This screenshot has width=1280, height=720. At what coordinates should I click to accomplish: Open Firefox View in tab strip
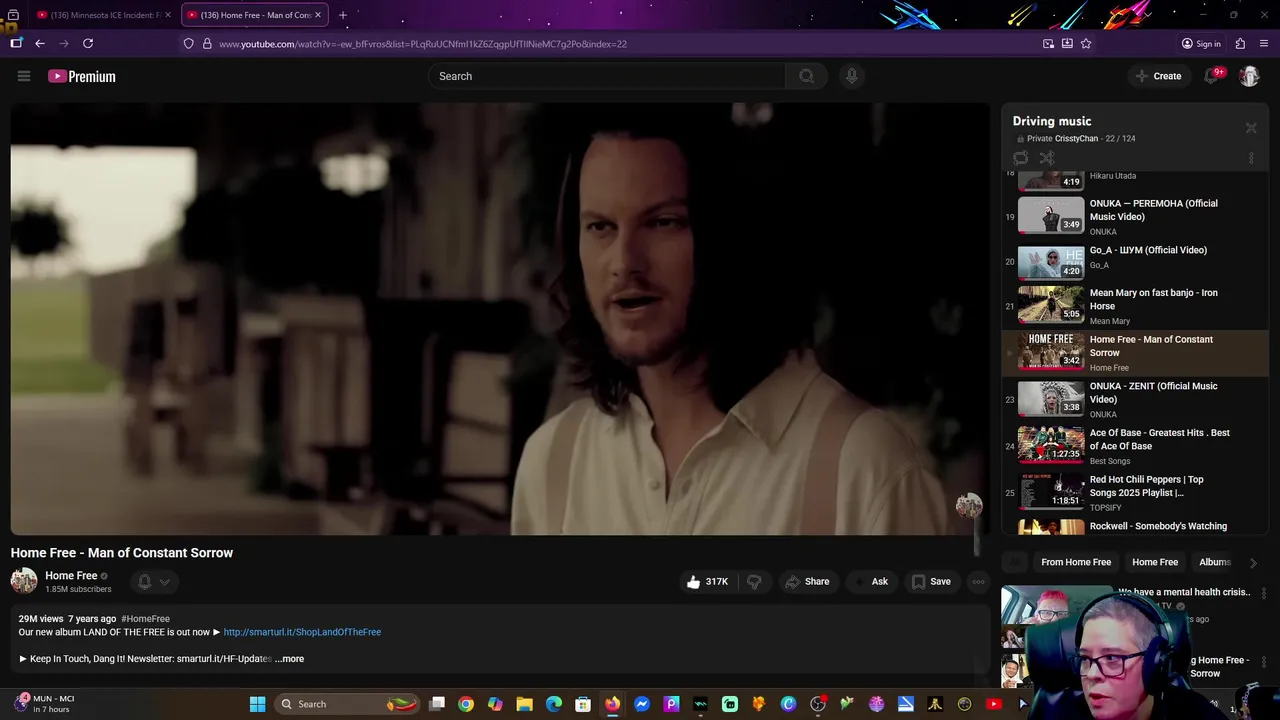pyautogui.click(x=13, y=15)
